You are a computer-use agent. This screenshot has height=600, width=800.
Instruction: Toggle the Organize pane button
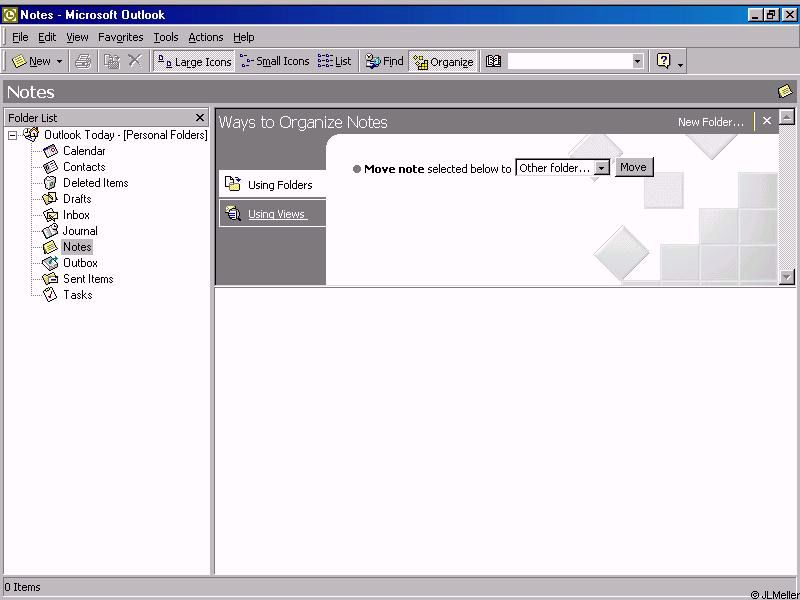click(x=443, y=61)
